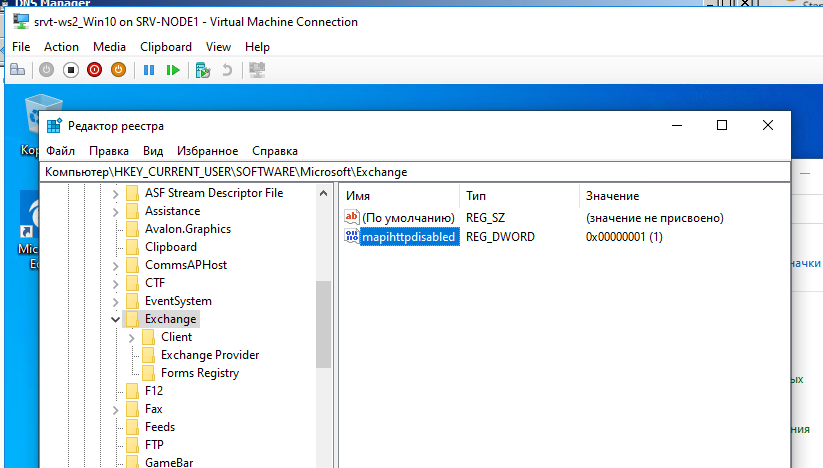
Task: Open the Избранное menu
Action: [x=207, y=151]
